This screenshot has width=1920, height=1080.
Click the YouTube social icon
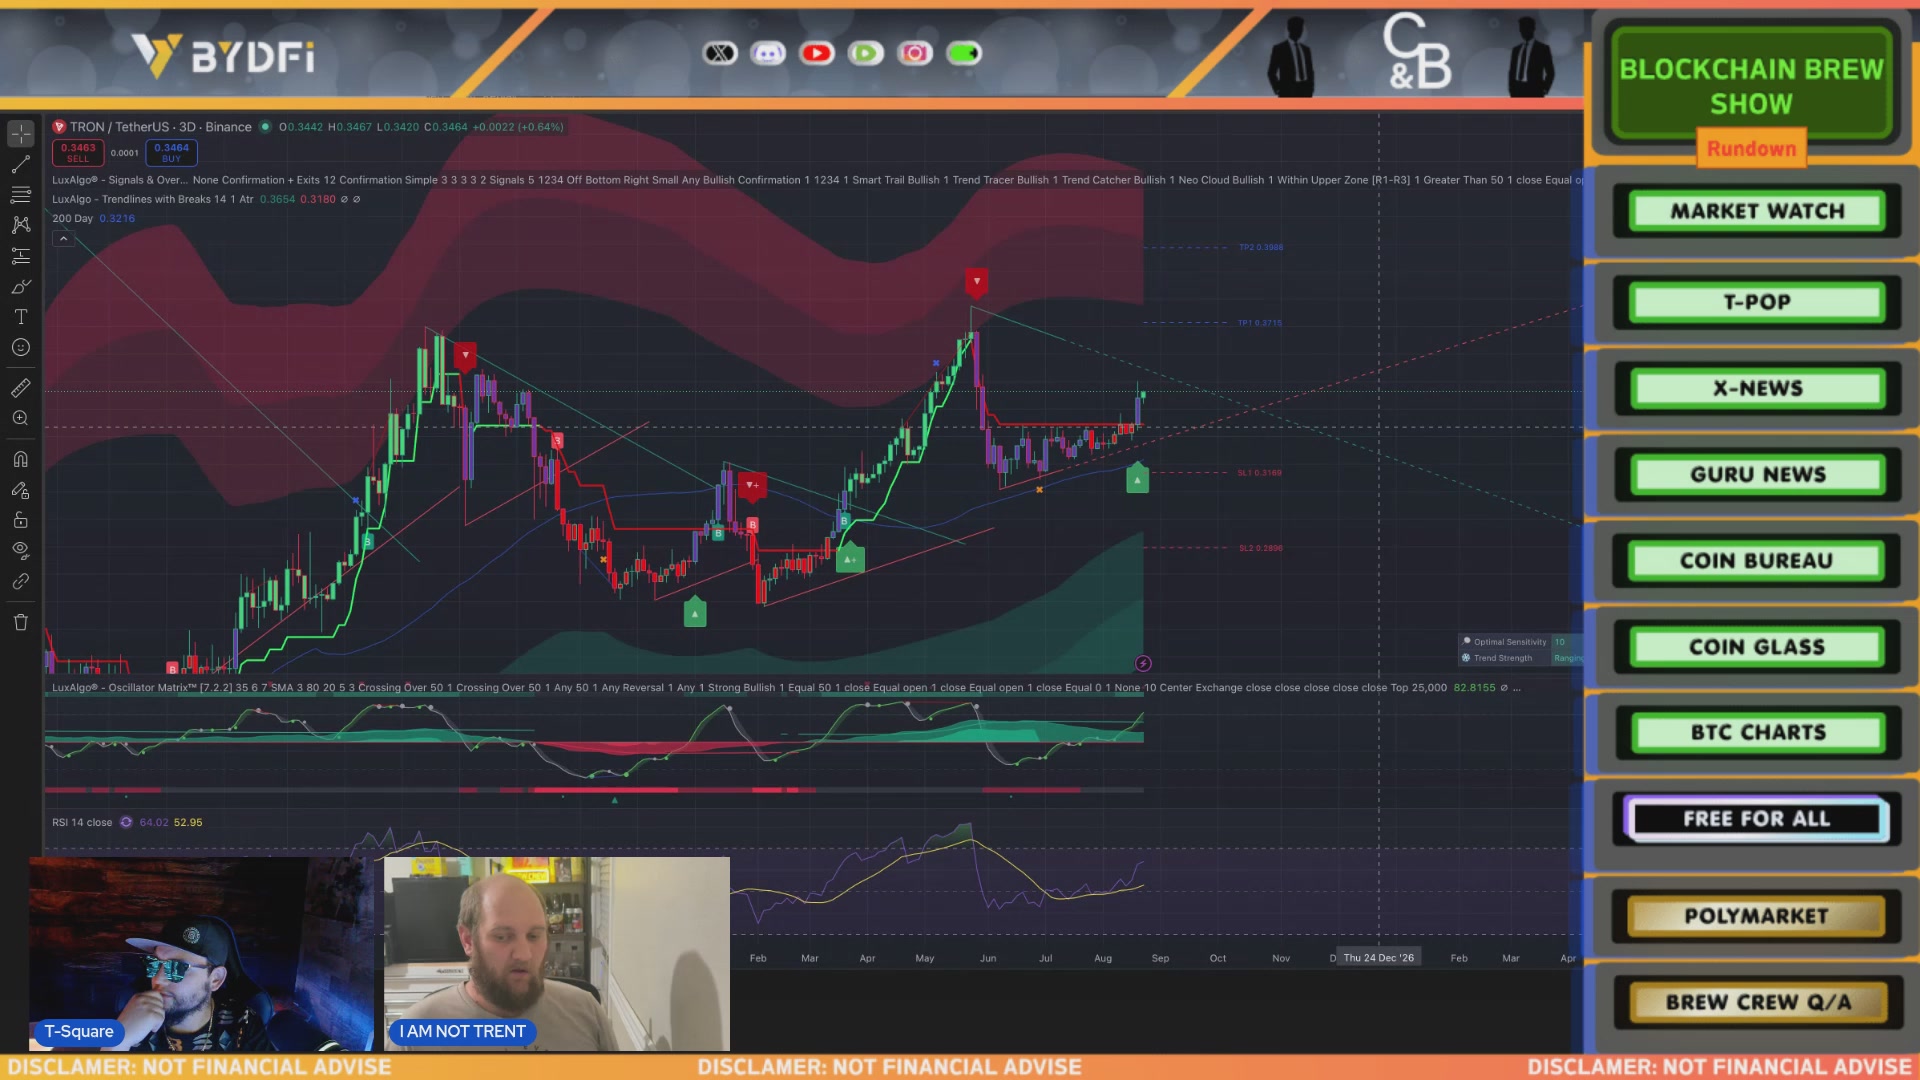pos(817,53)
